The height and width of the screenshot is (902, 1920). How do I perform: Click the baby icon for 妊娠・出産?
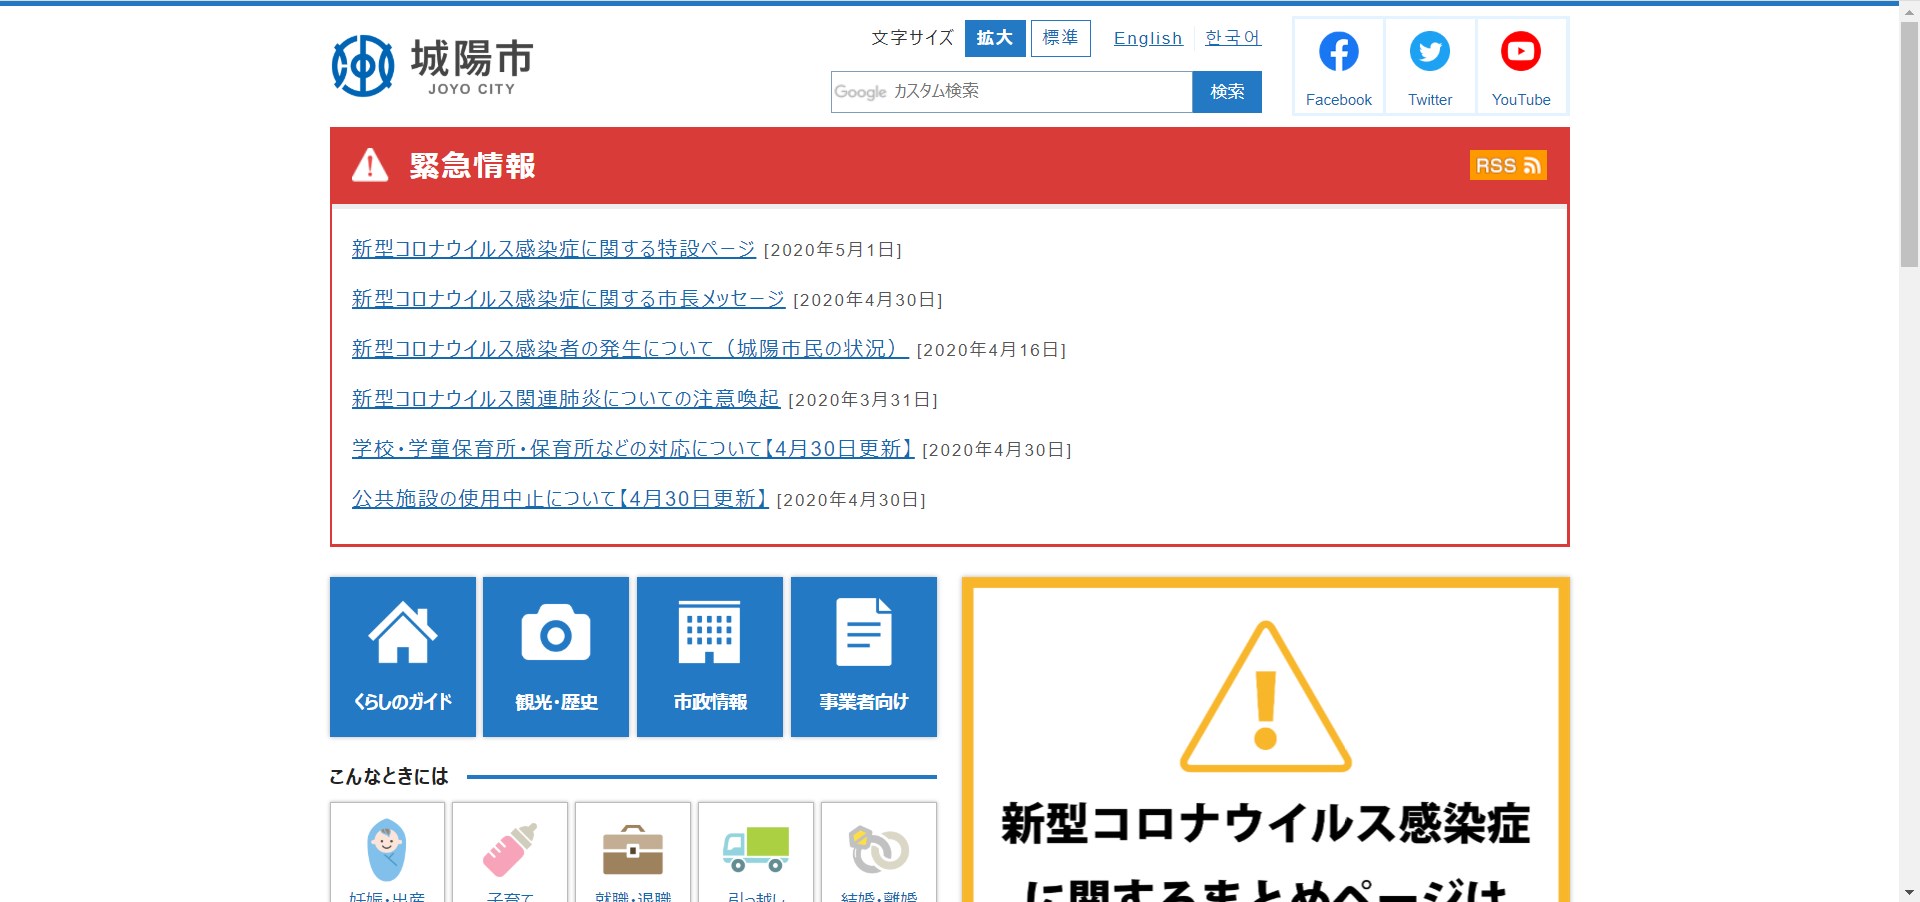pos(387,852)
